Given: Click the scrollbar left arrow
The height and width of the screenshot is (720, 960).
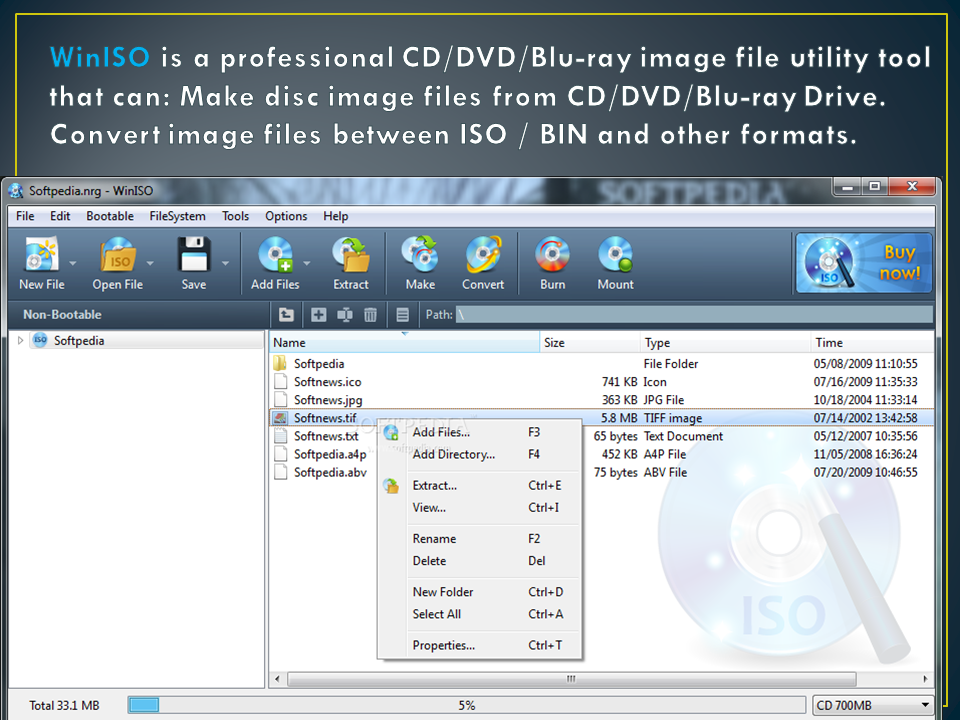Looking at the screenshot, I should coord(277,679).
